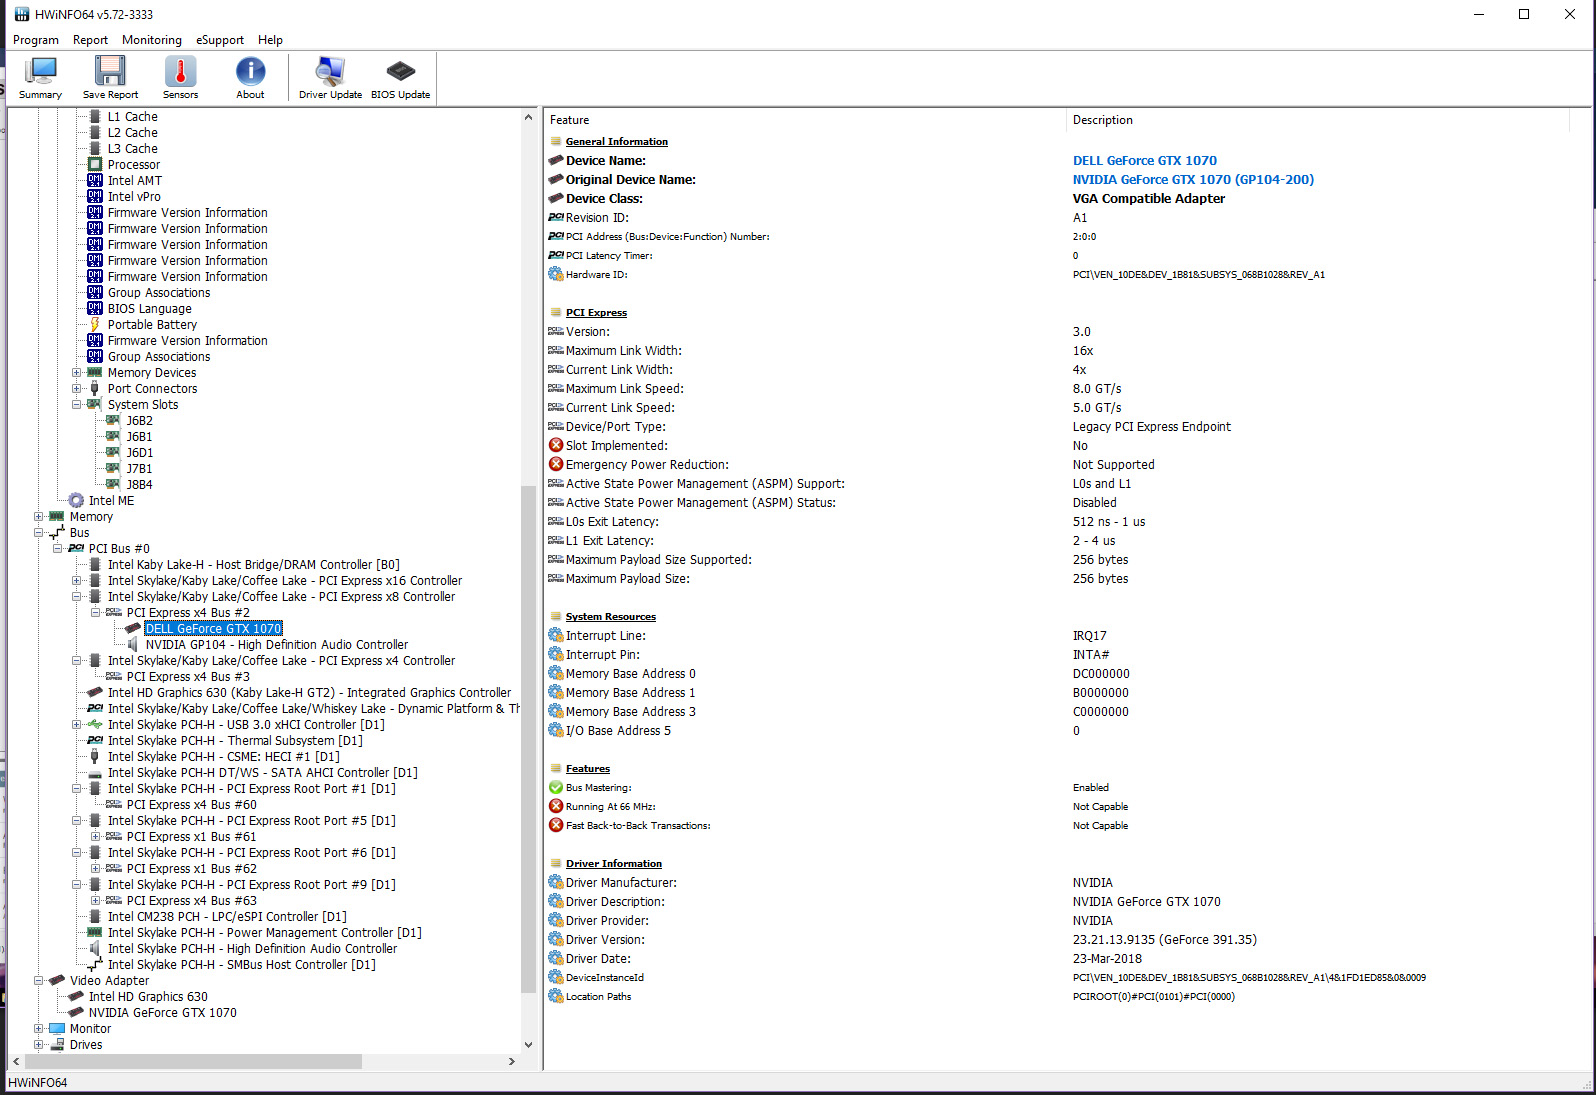Screen dimensions: 1596x1095
Task: Select Intel vPro tree item
Action: 134,197
